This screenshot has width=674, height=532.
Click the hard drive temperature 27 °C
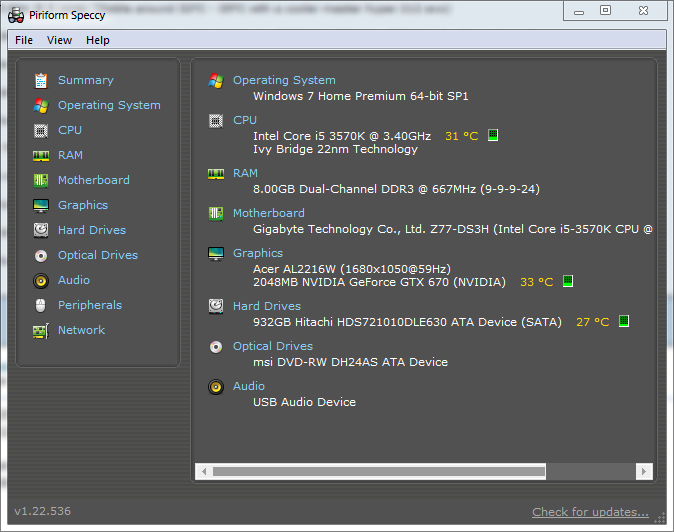coord(592,322)
